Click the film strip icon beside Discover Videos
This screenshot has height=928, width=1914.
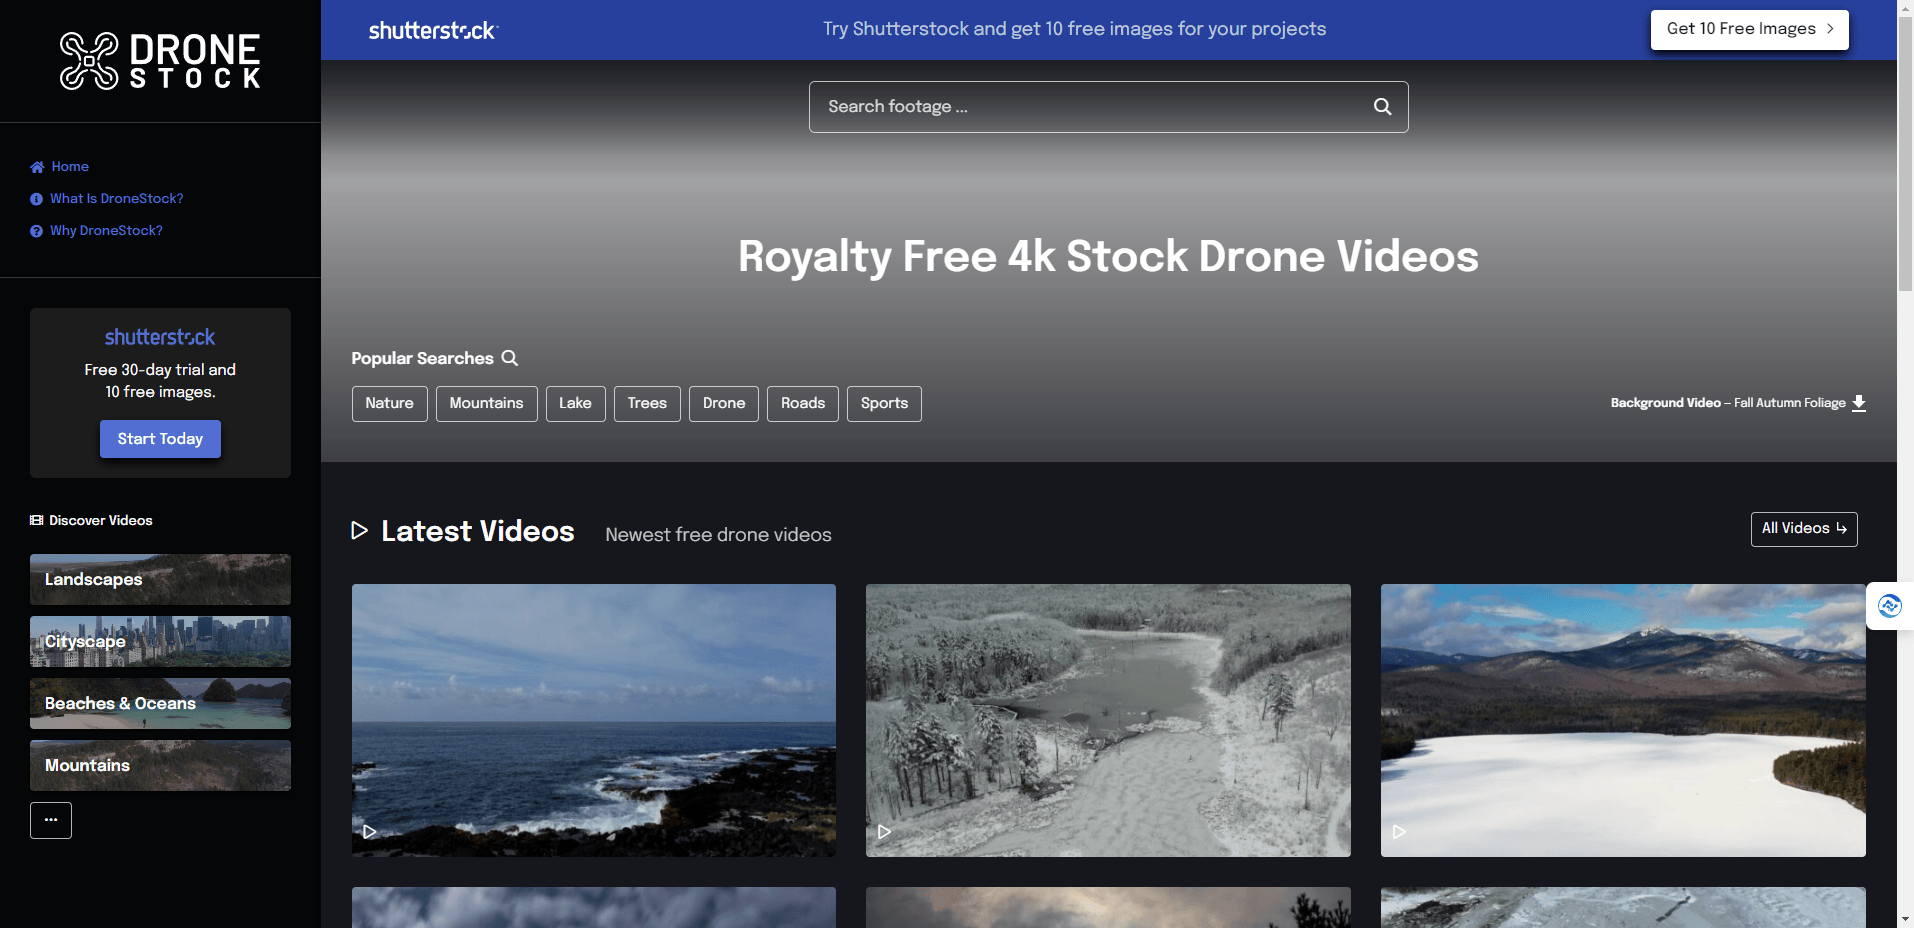[x=35, y=520]
